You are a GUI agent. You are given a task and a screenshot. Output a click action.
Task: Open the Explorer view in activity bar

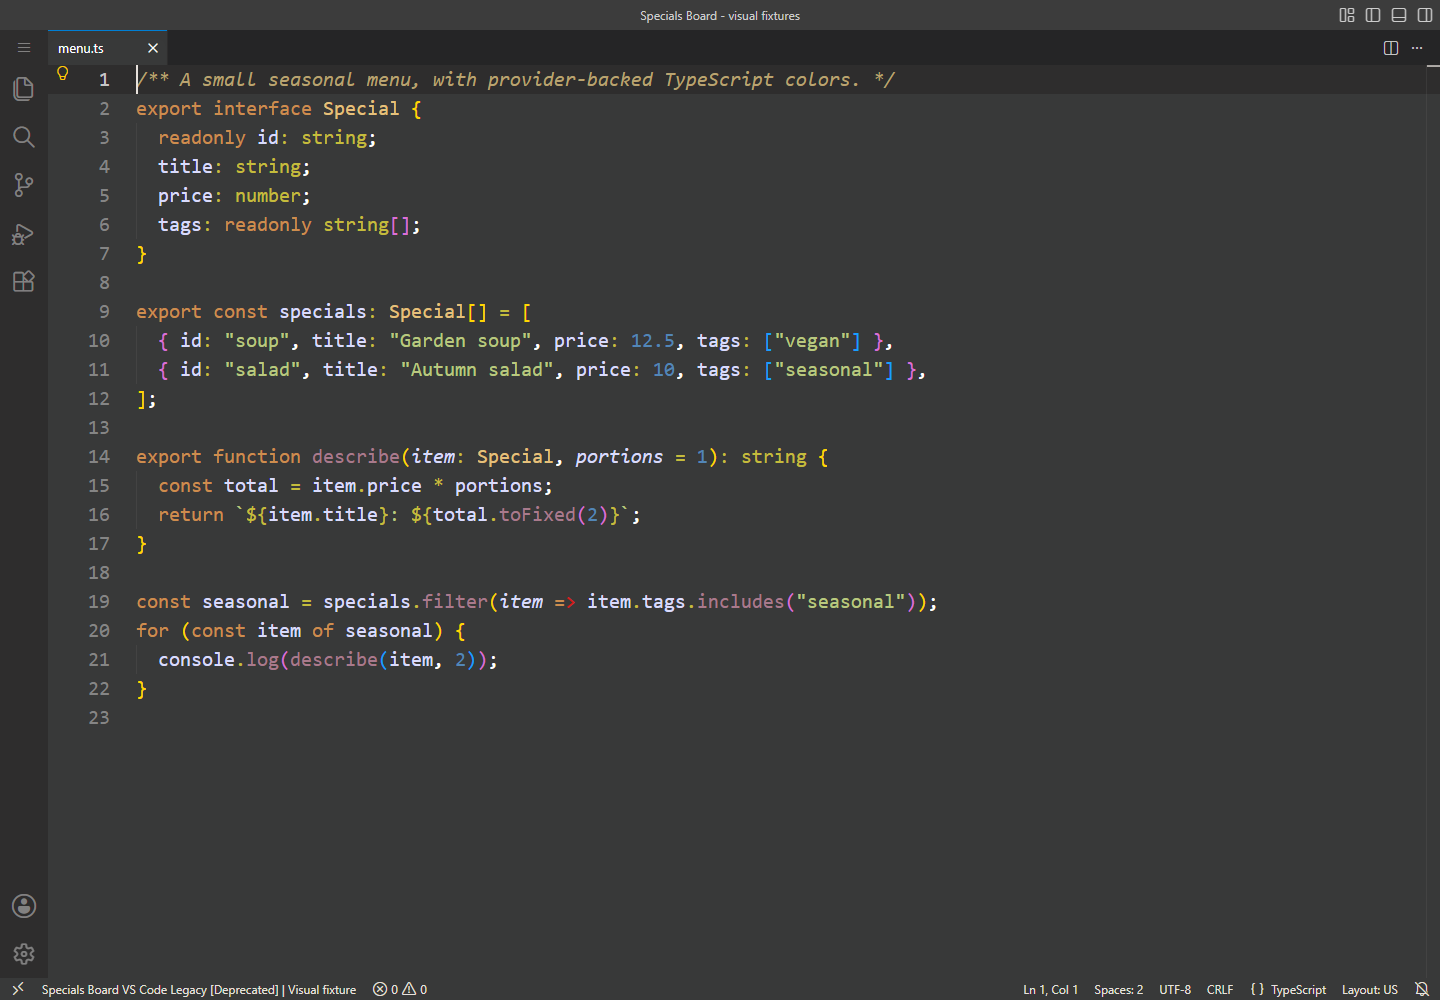[24, 89]
